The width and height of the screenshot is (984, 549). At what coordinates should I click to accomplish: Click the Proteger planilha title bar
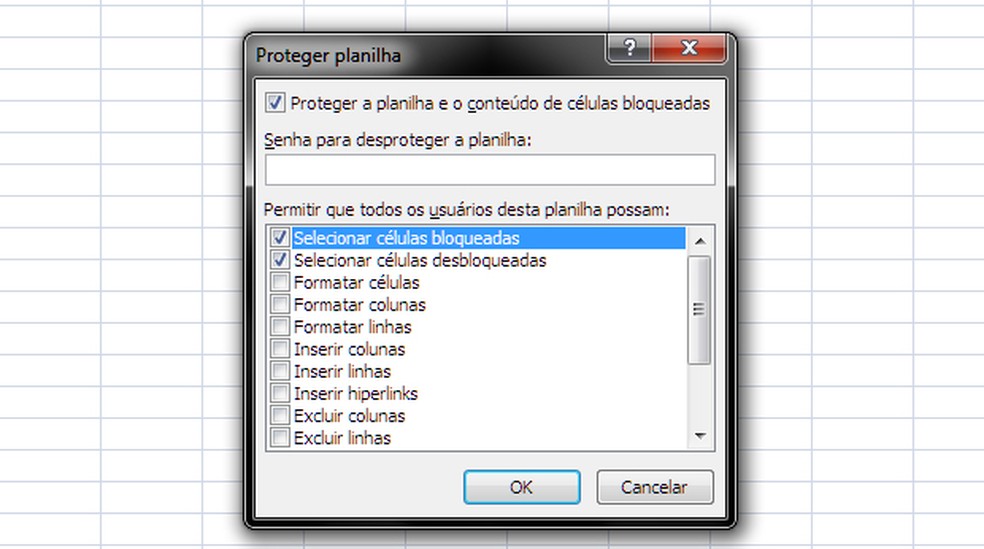(420, 56)
